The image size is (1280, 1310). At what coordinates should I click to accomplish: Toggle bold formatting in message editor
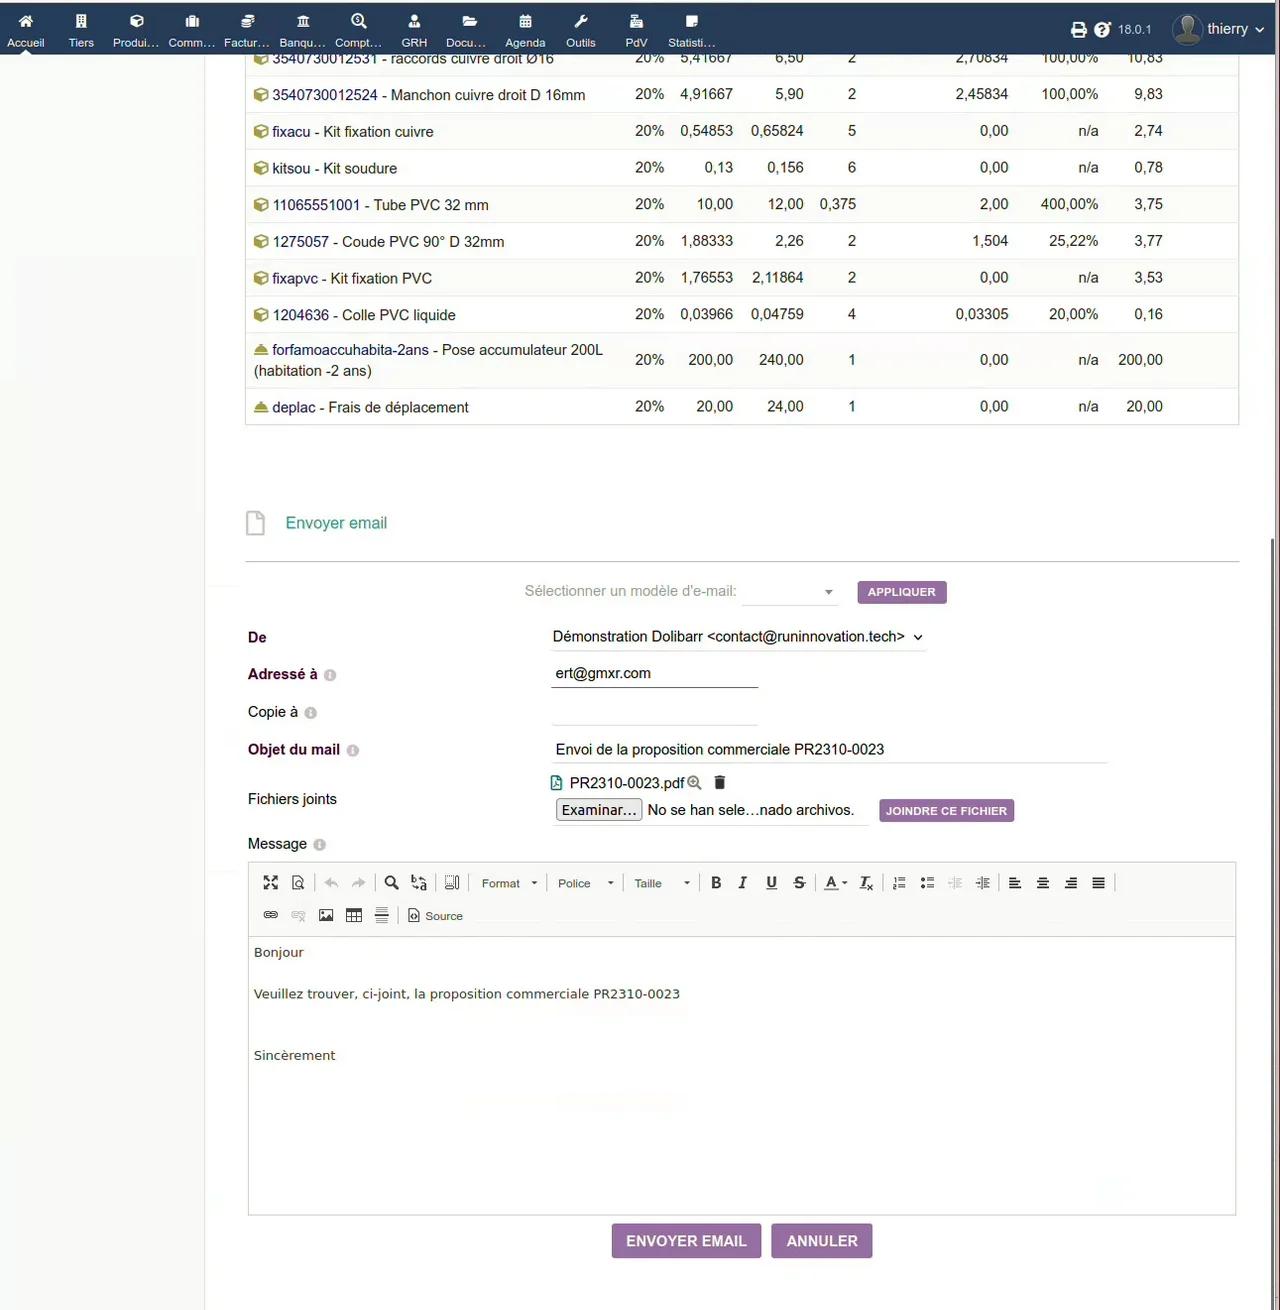click(x=716, y=883)
